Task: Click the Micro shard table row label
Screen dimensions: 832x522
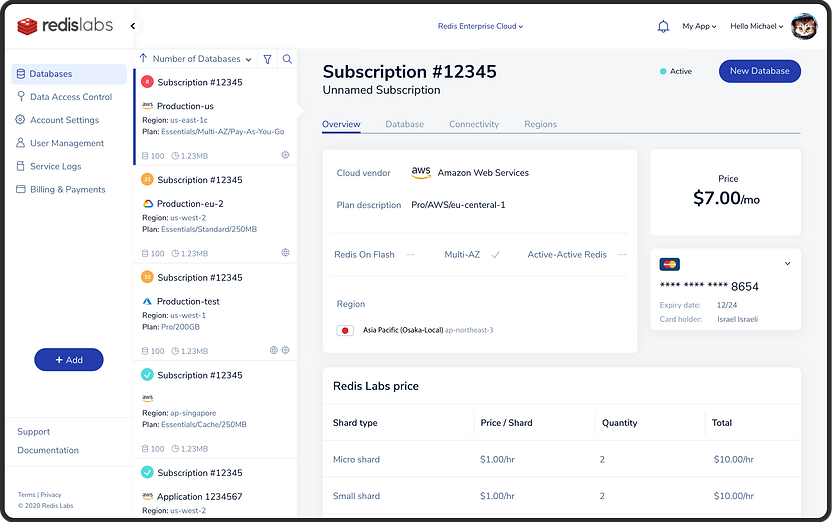Action: point(356,459)
